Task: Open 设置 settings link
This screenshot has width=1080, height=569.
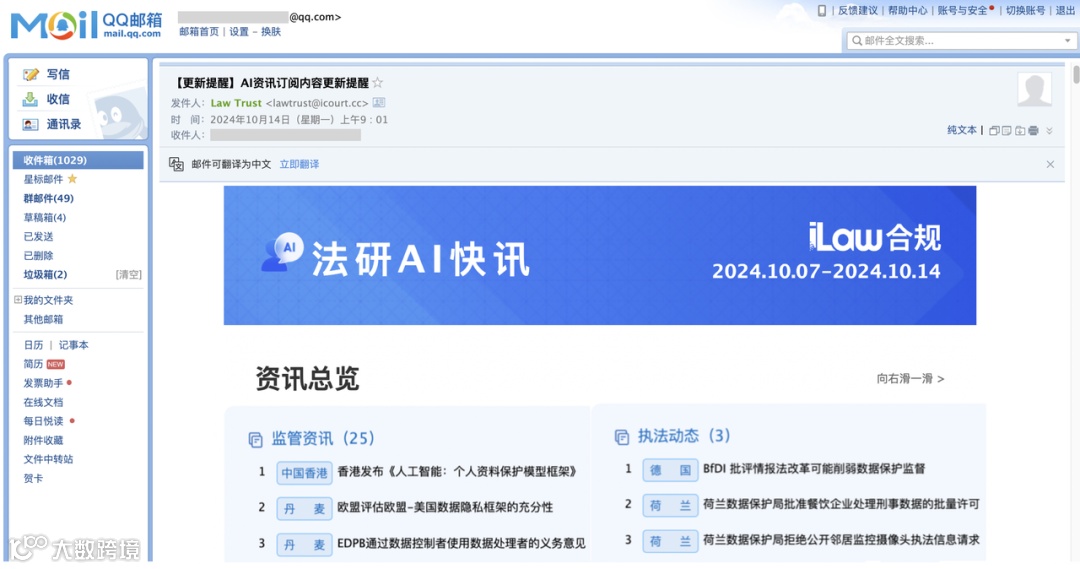Action: click(x=239, y=32)
